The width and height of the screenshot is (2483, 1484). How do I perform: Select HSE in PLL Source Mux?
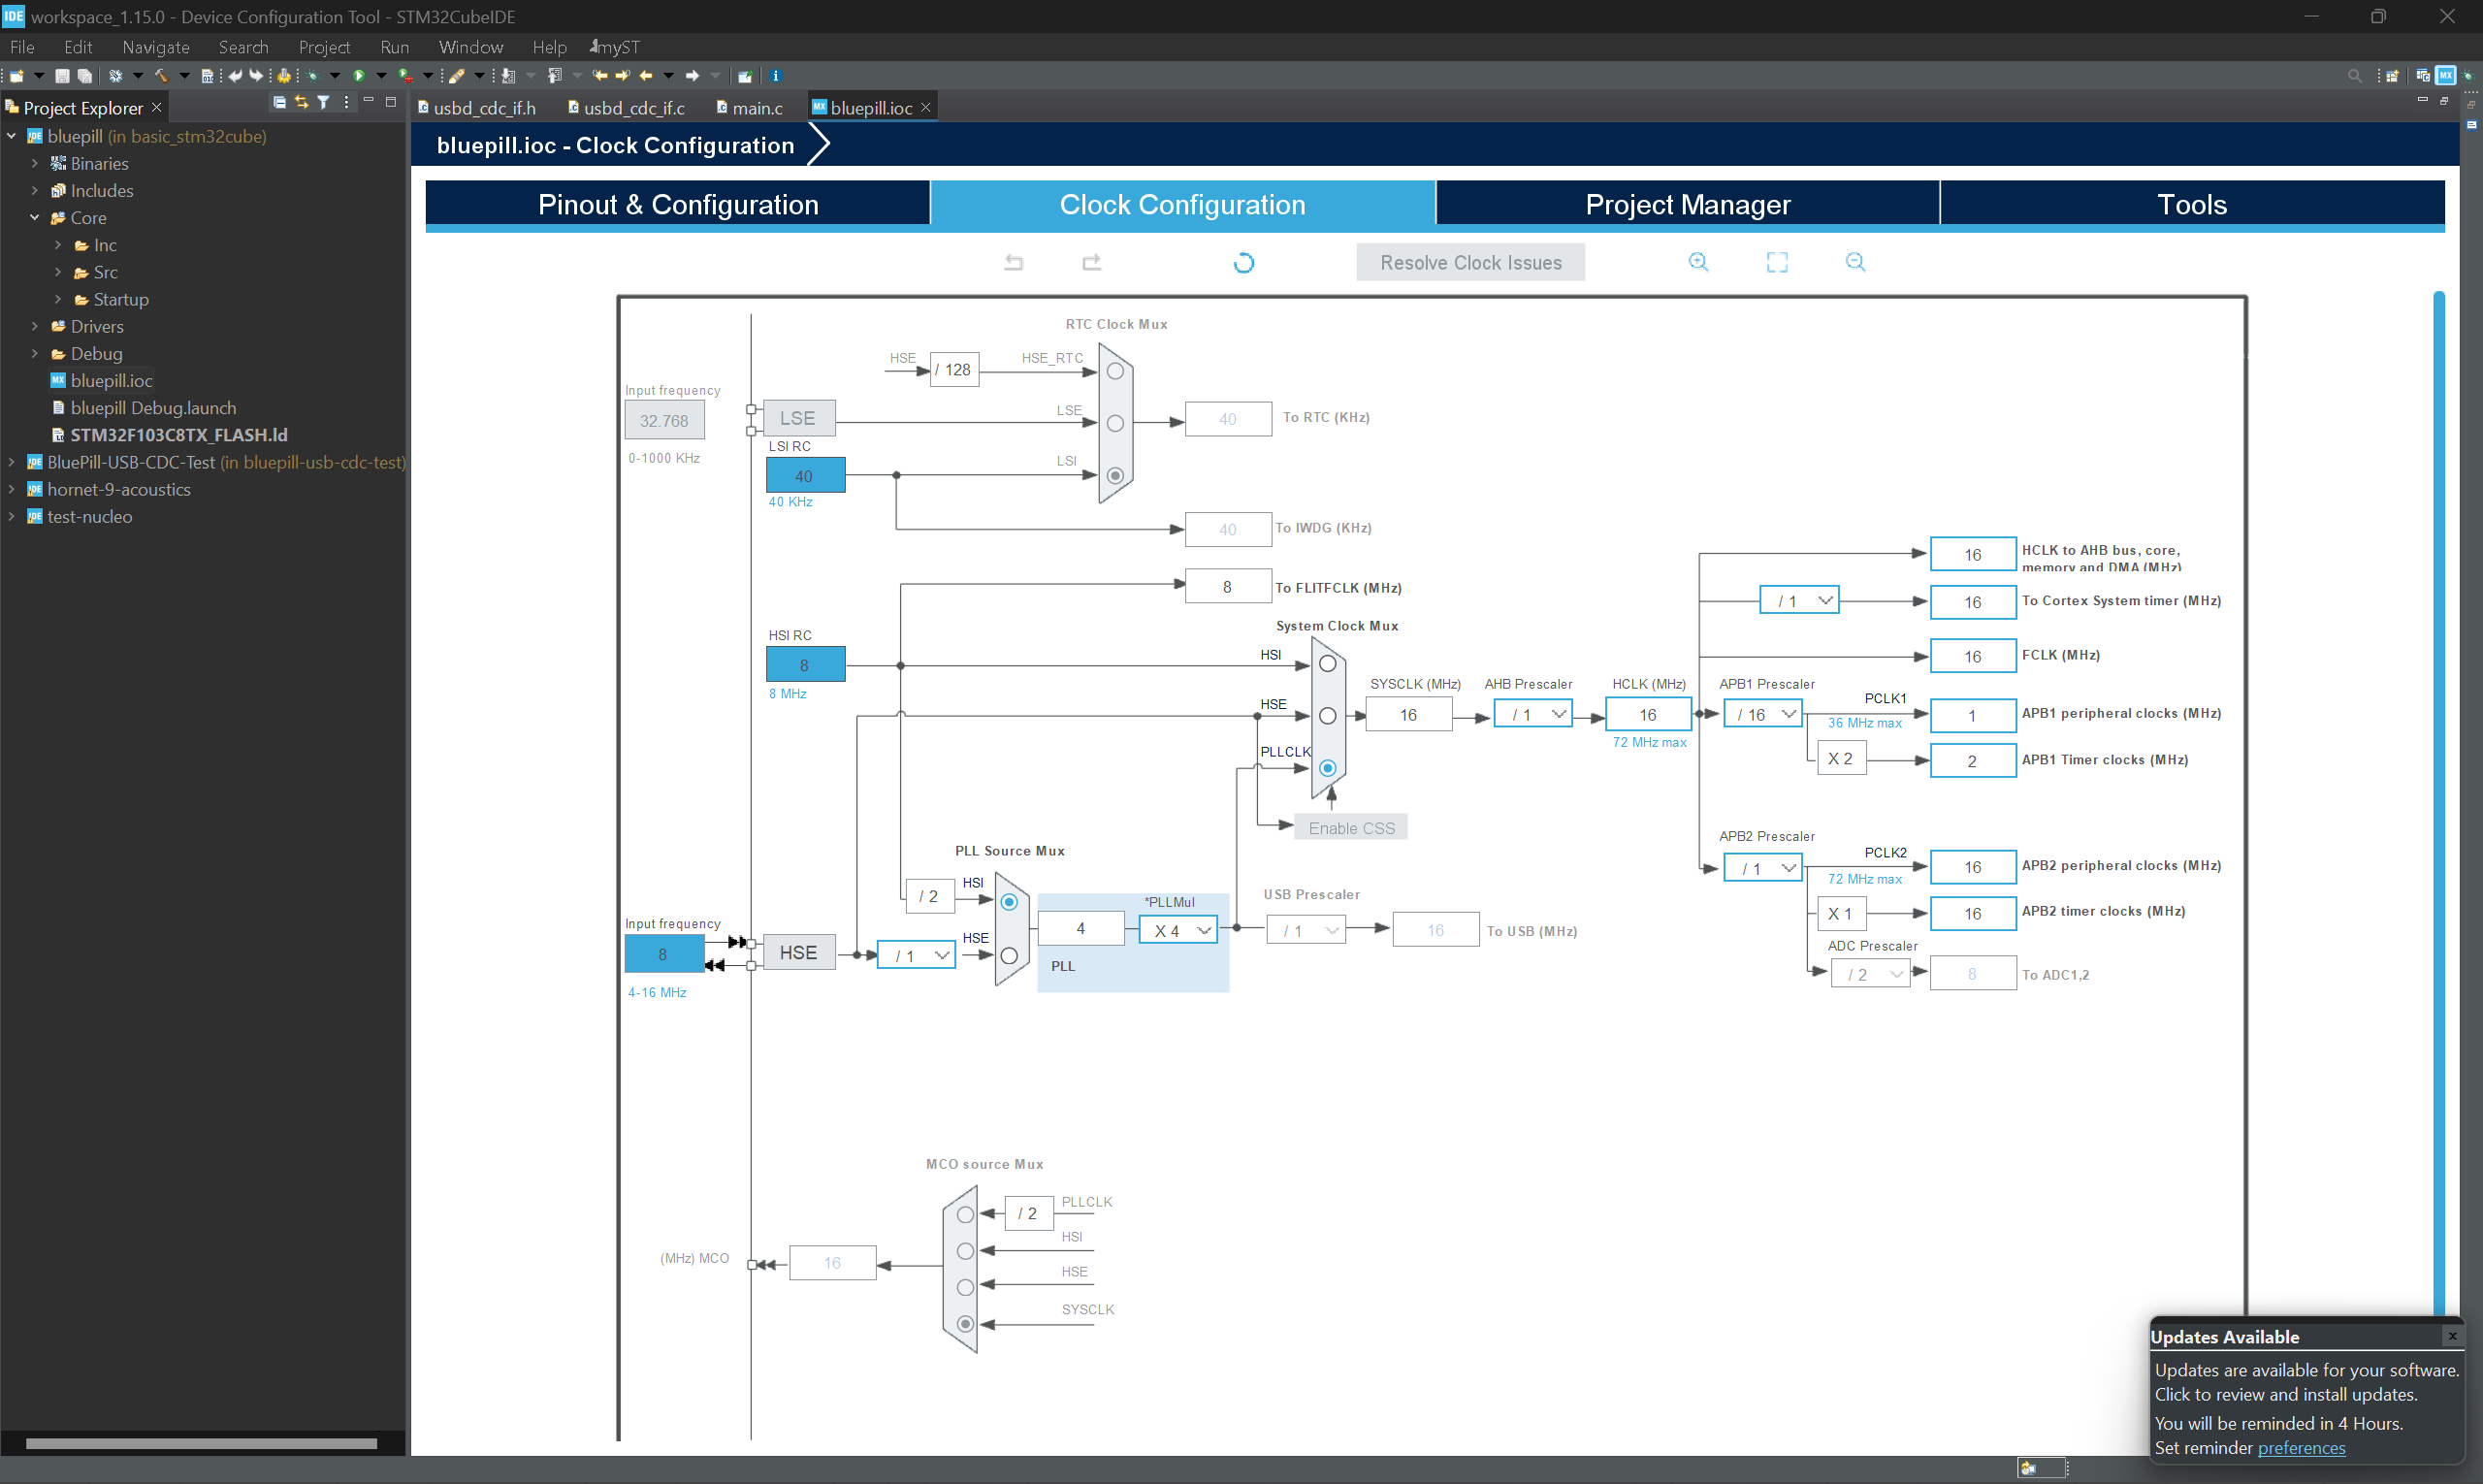1009,956
